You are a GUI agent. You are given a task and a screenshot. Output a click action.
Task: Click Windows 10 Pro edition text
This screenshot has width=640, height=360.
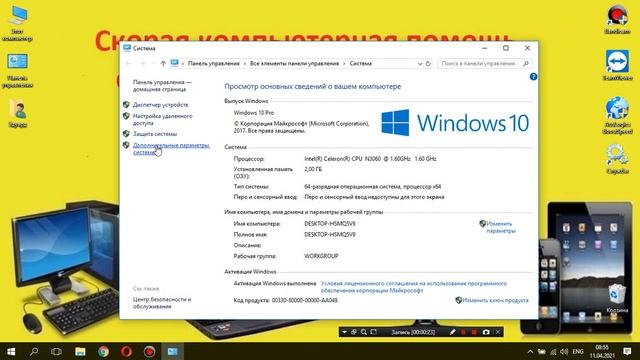254,113
